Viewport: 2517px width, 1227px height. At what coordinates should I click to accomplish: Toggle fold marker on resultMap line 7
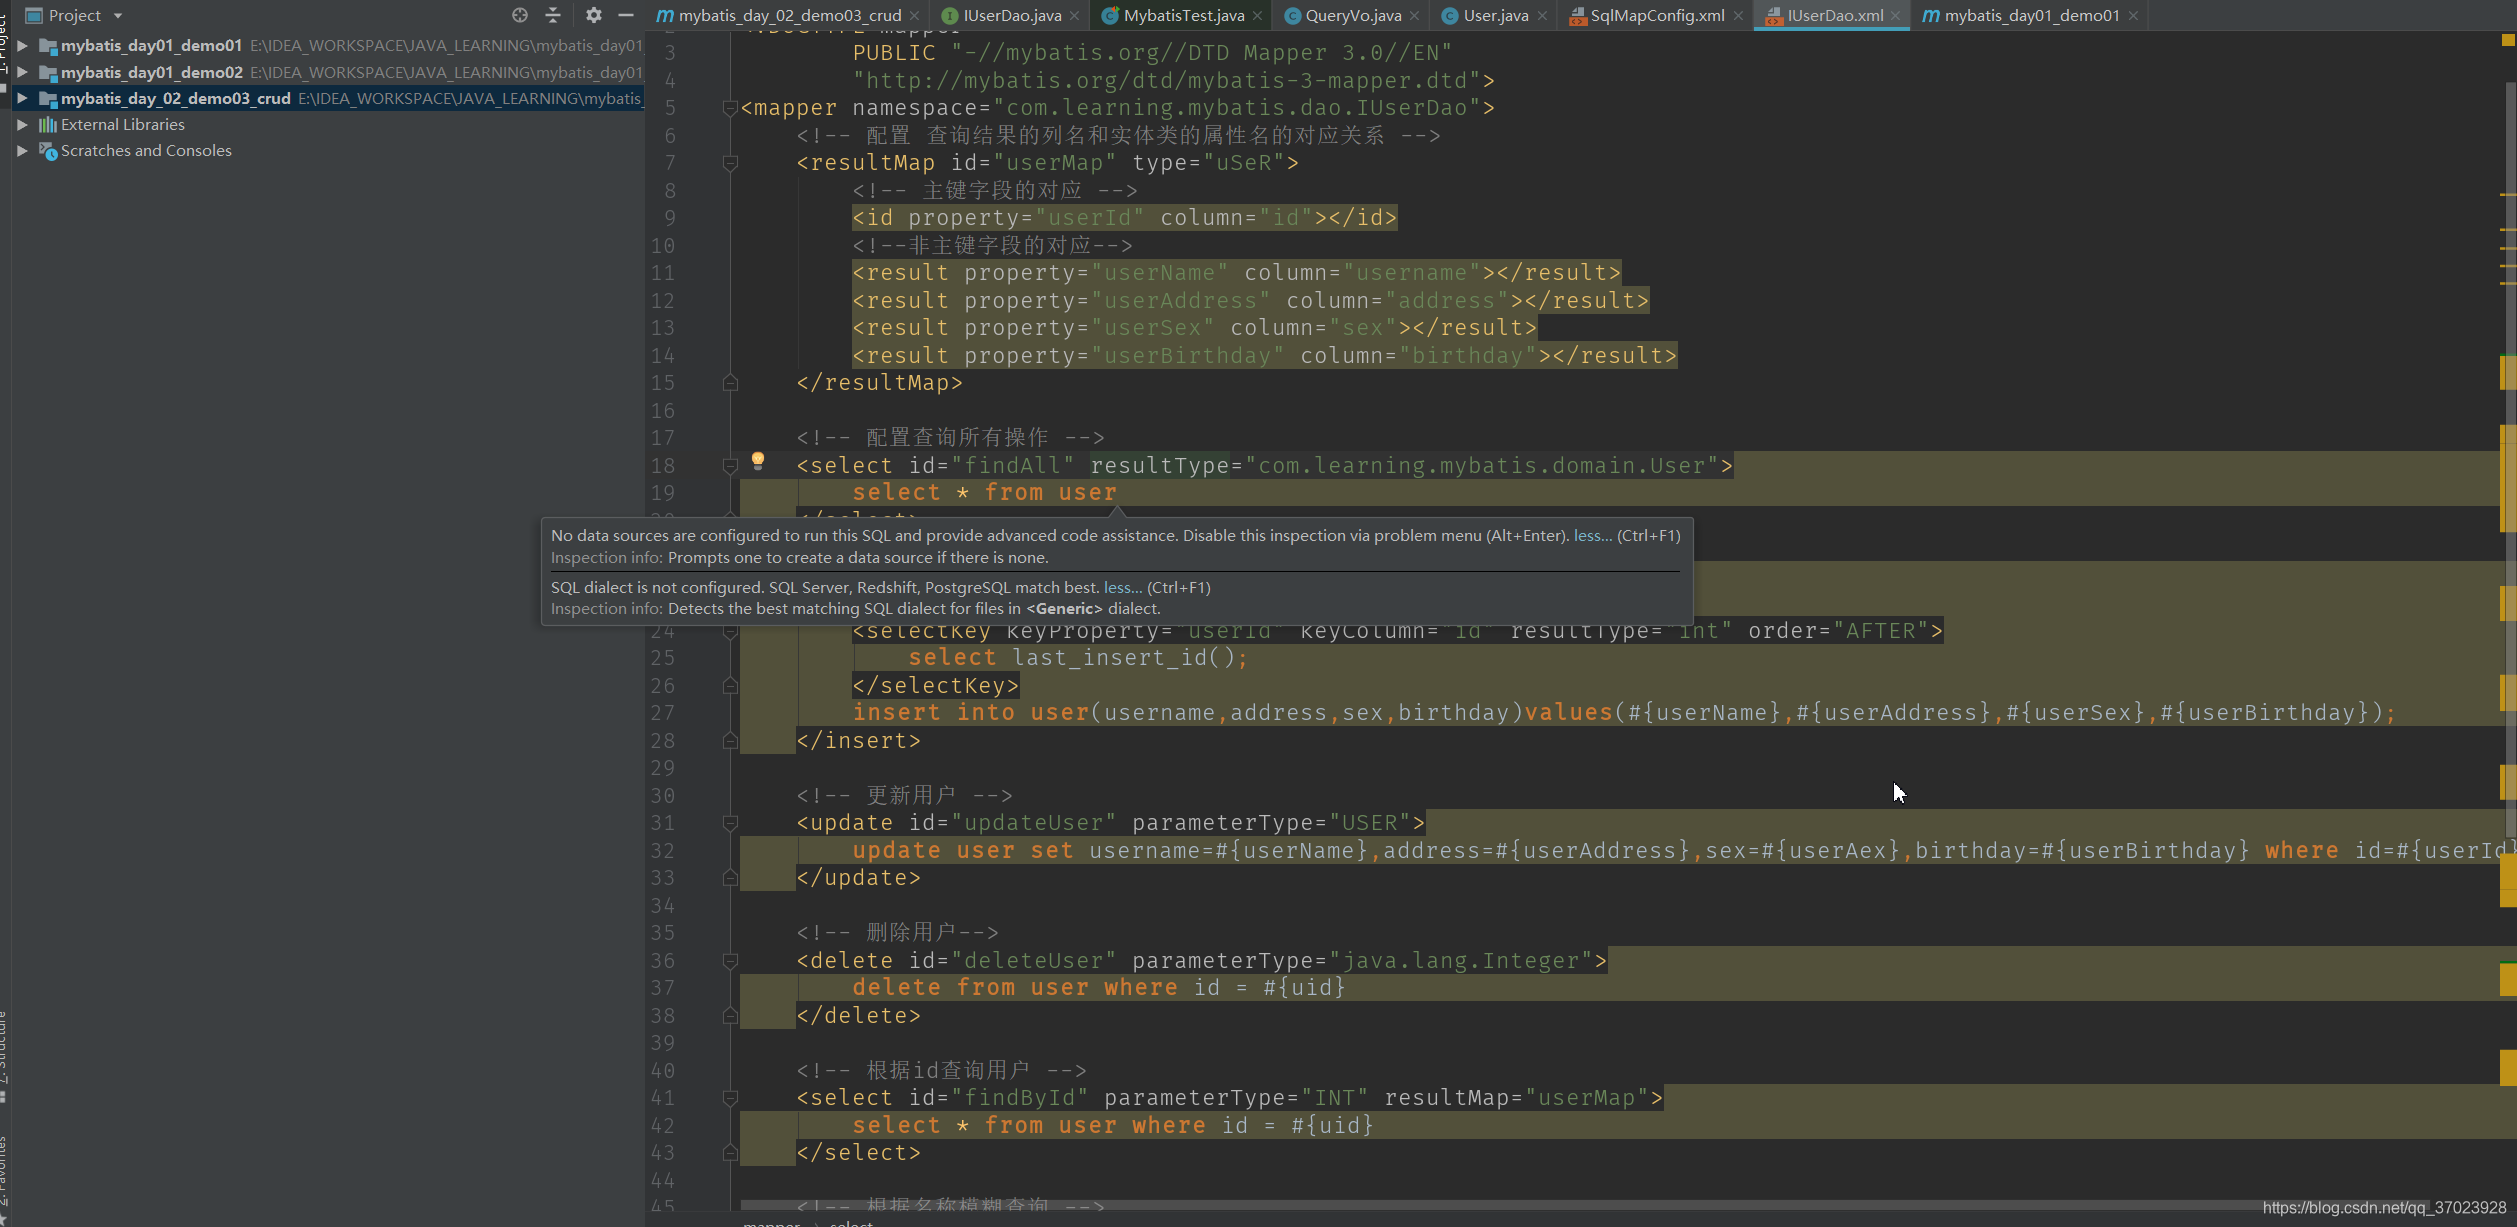[730, 163]
